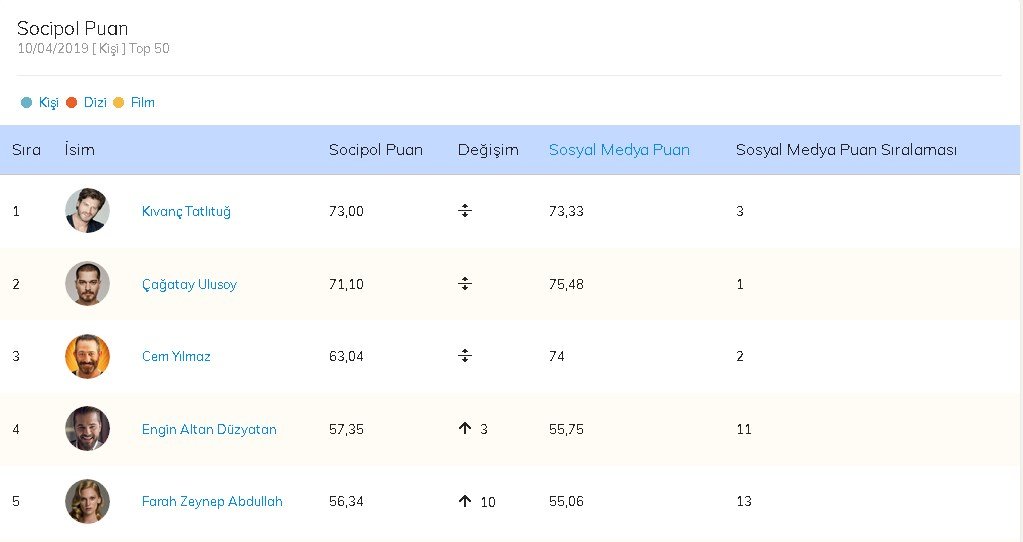Sort by Sosyal Medya Puan column
Image resolution: width=1023 pixels, height=542 pixels.
(x=619, y=150)
